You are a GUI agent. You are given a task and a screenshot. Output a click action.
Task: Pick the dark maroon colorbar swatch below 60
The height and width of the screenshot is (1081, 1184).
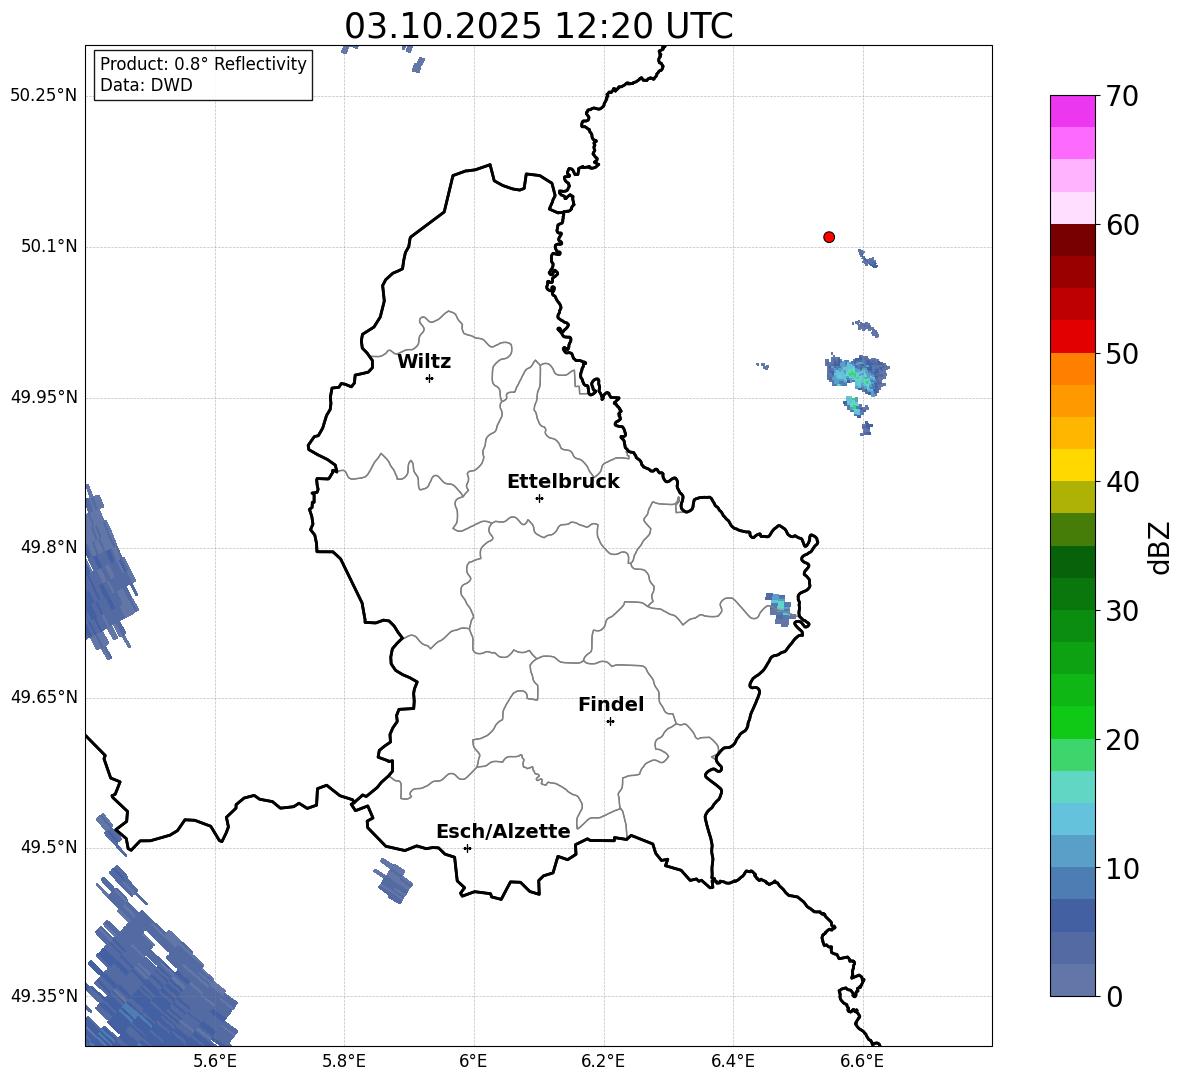pyautogui.click(x=1073, y=240)
